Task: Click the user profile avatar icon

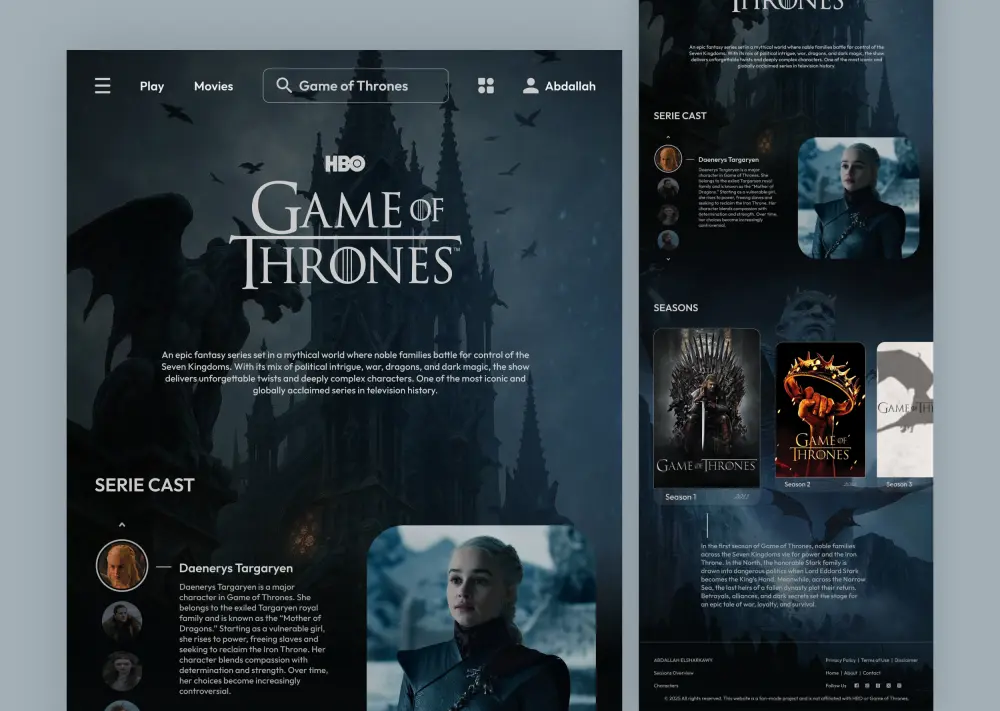Action: [531, 86]
